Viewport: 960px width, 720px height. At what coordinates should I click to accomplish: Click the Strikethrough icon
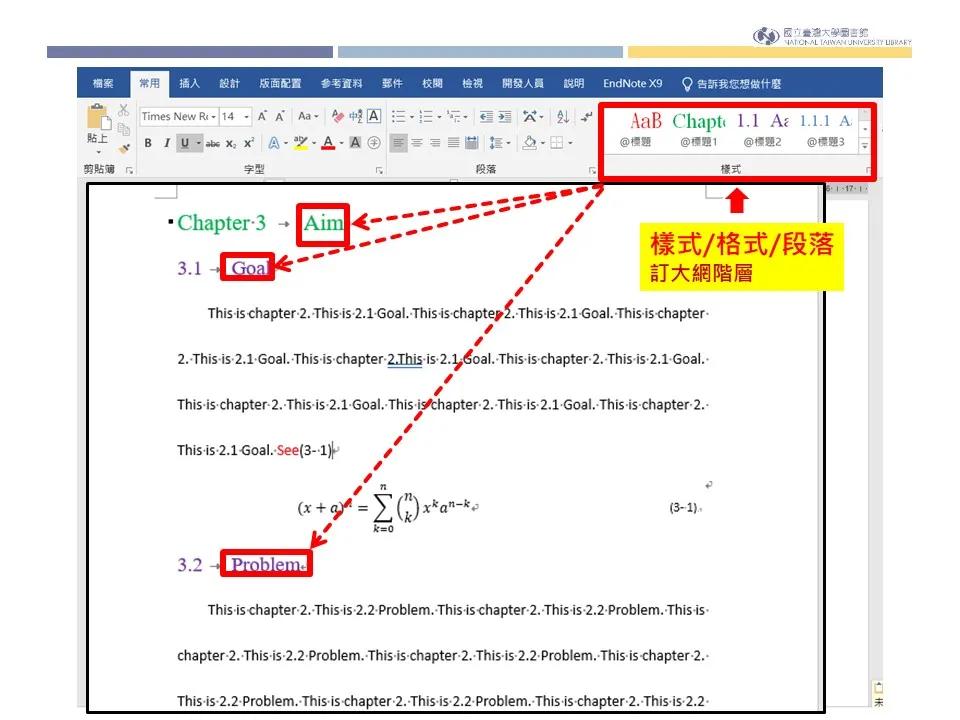tap(212, 143)
